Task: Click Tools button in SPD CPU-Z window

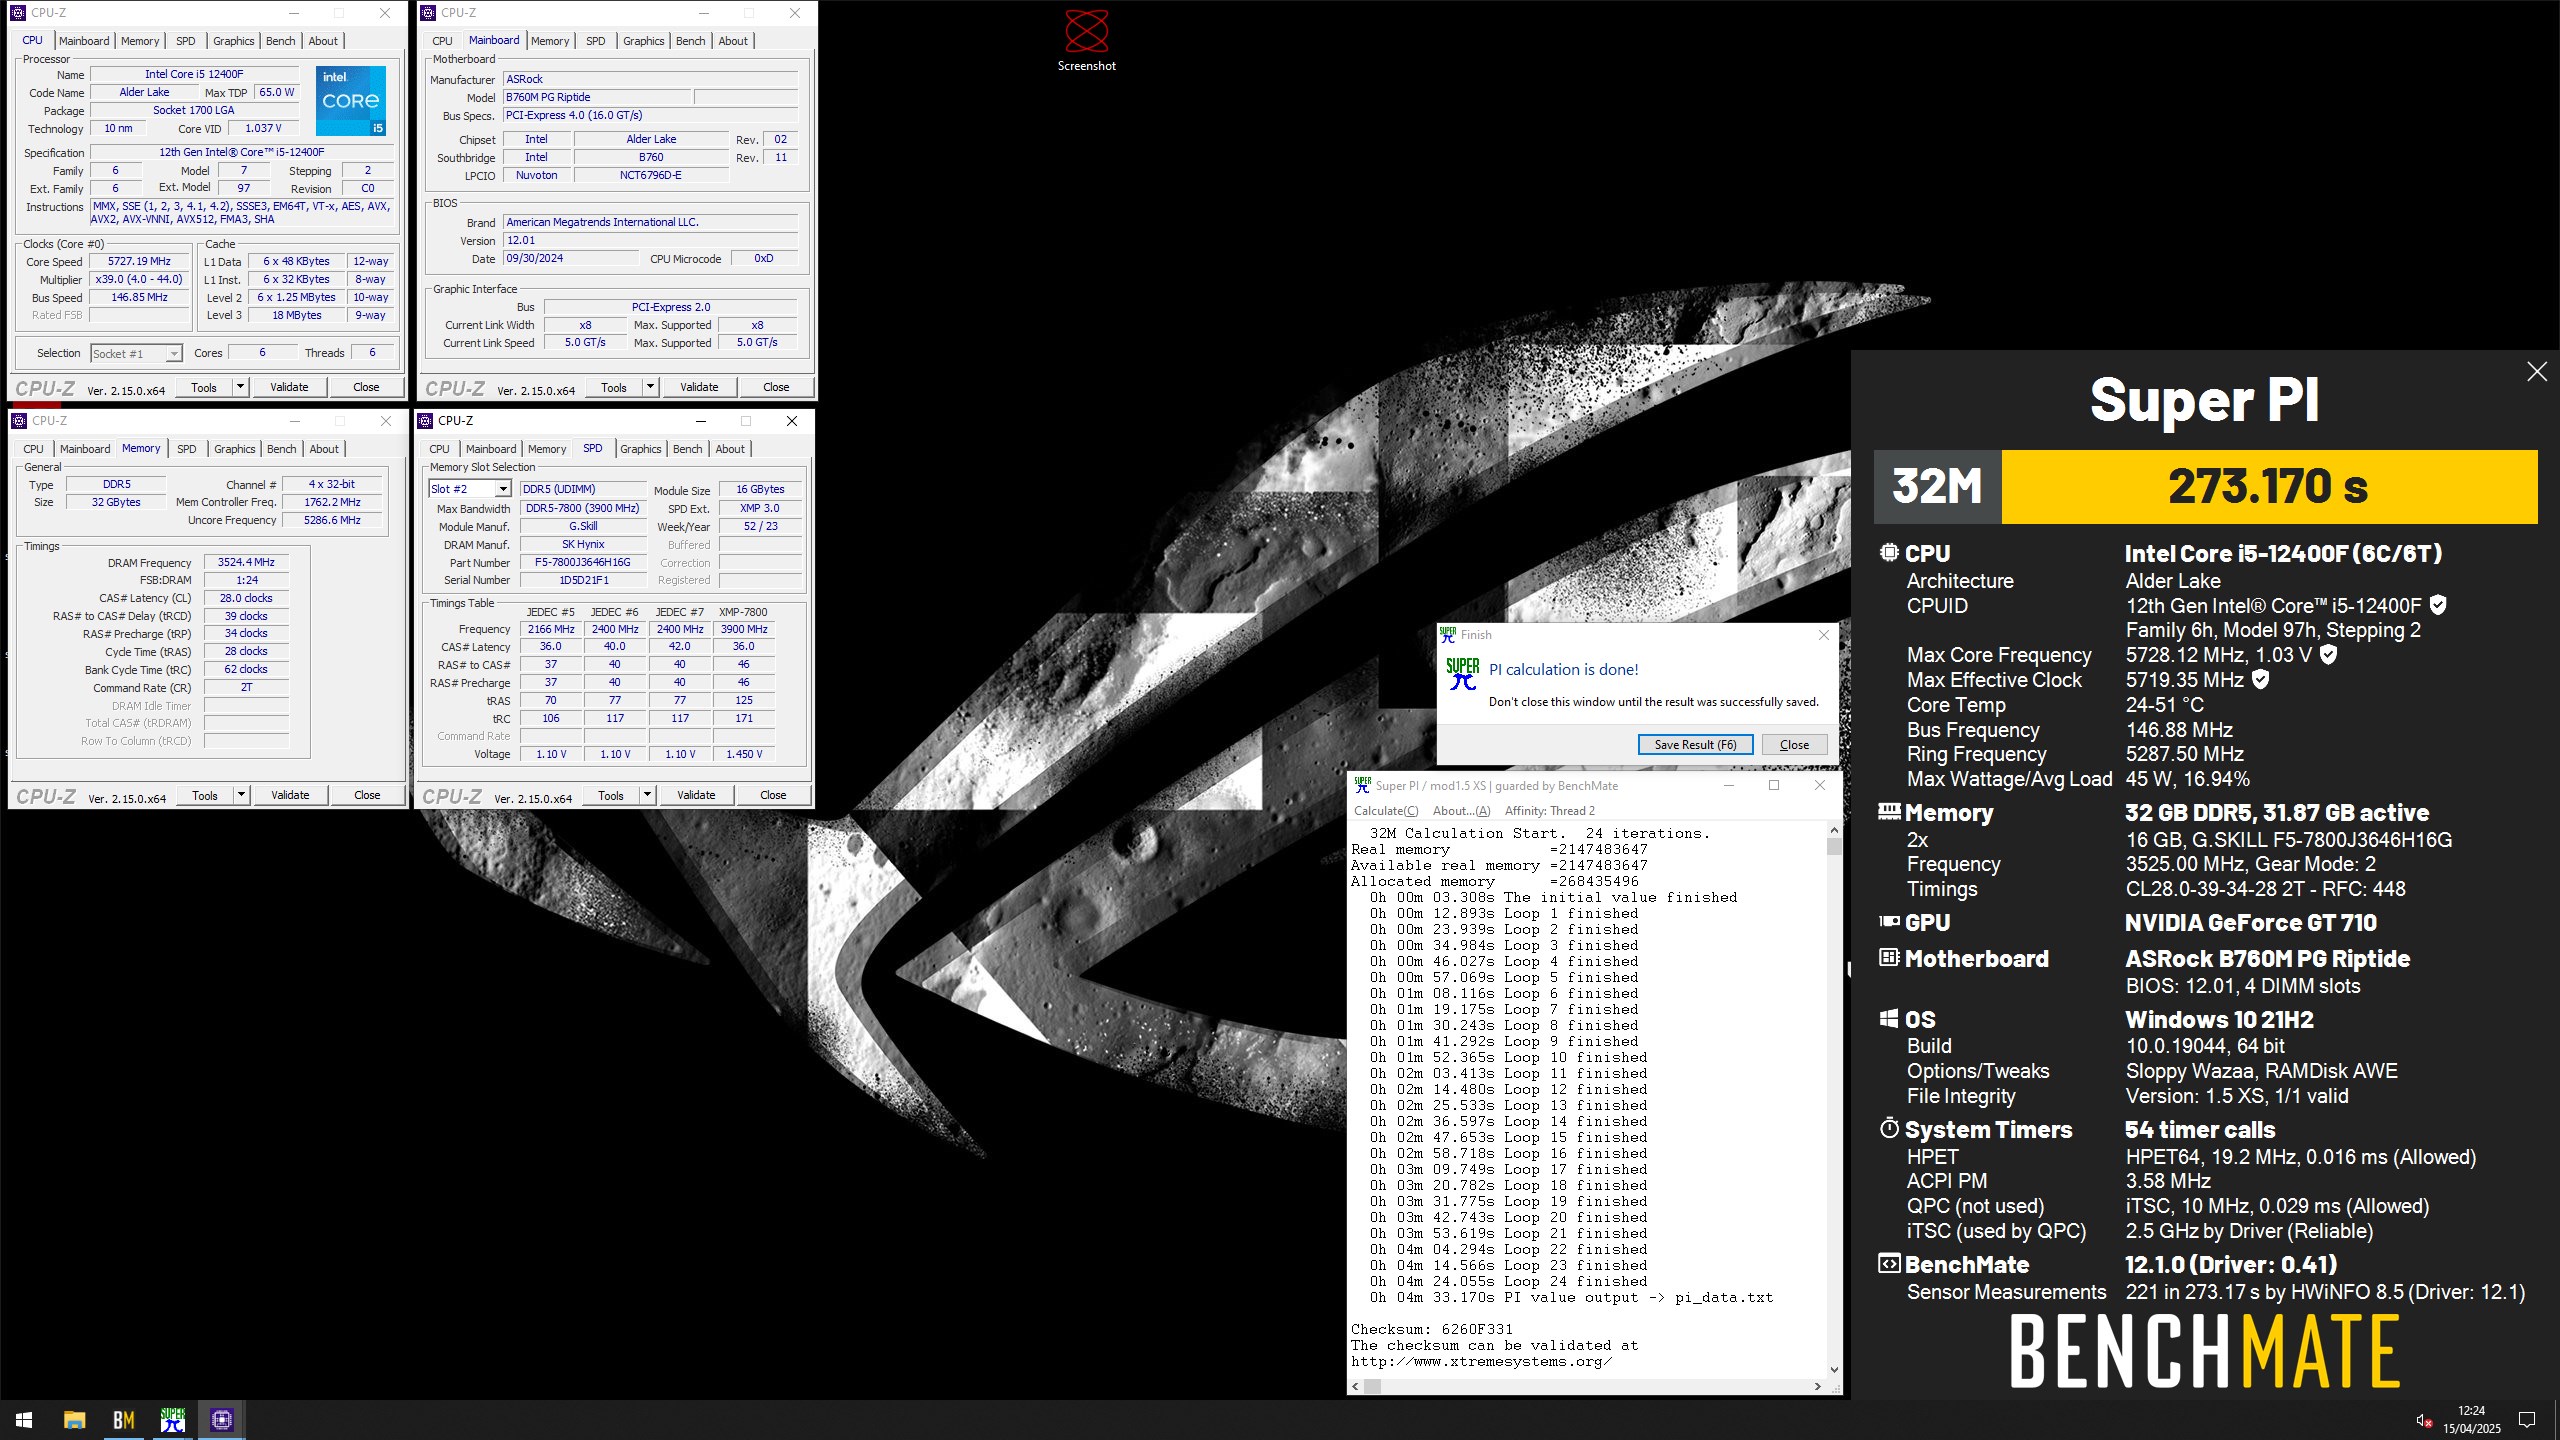Action: point(611,795)
